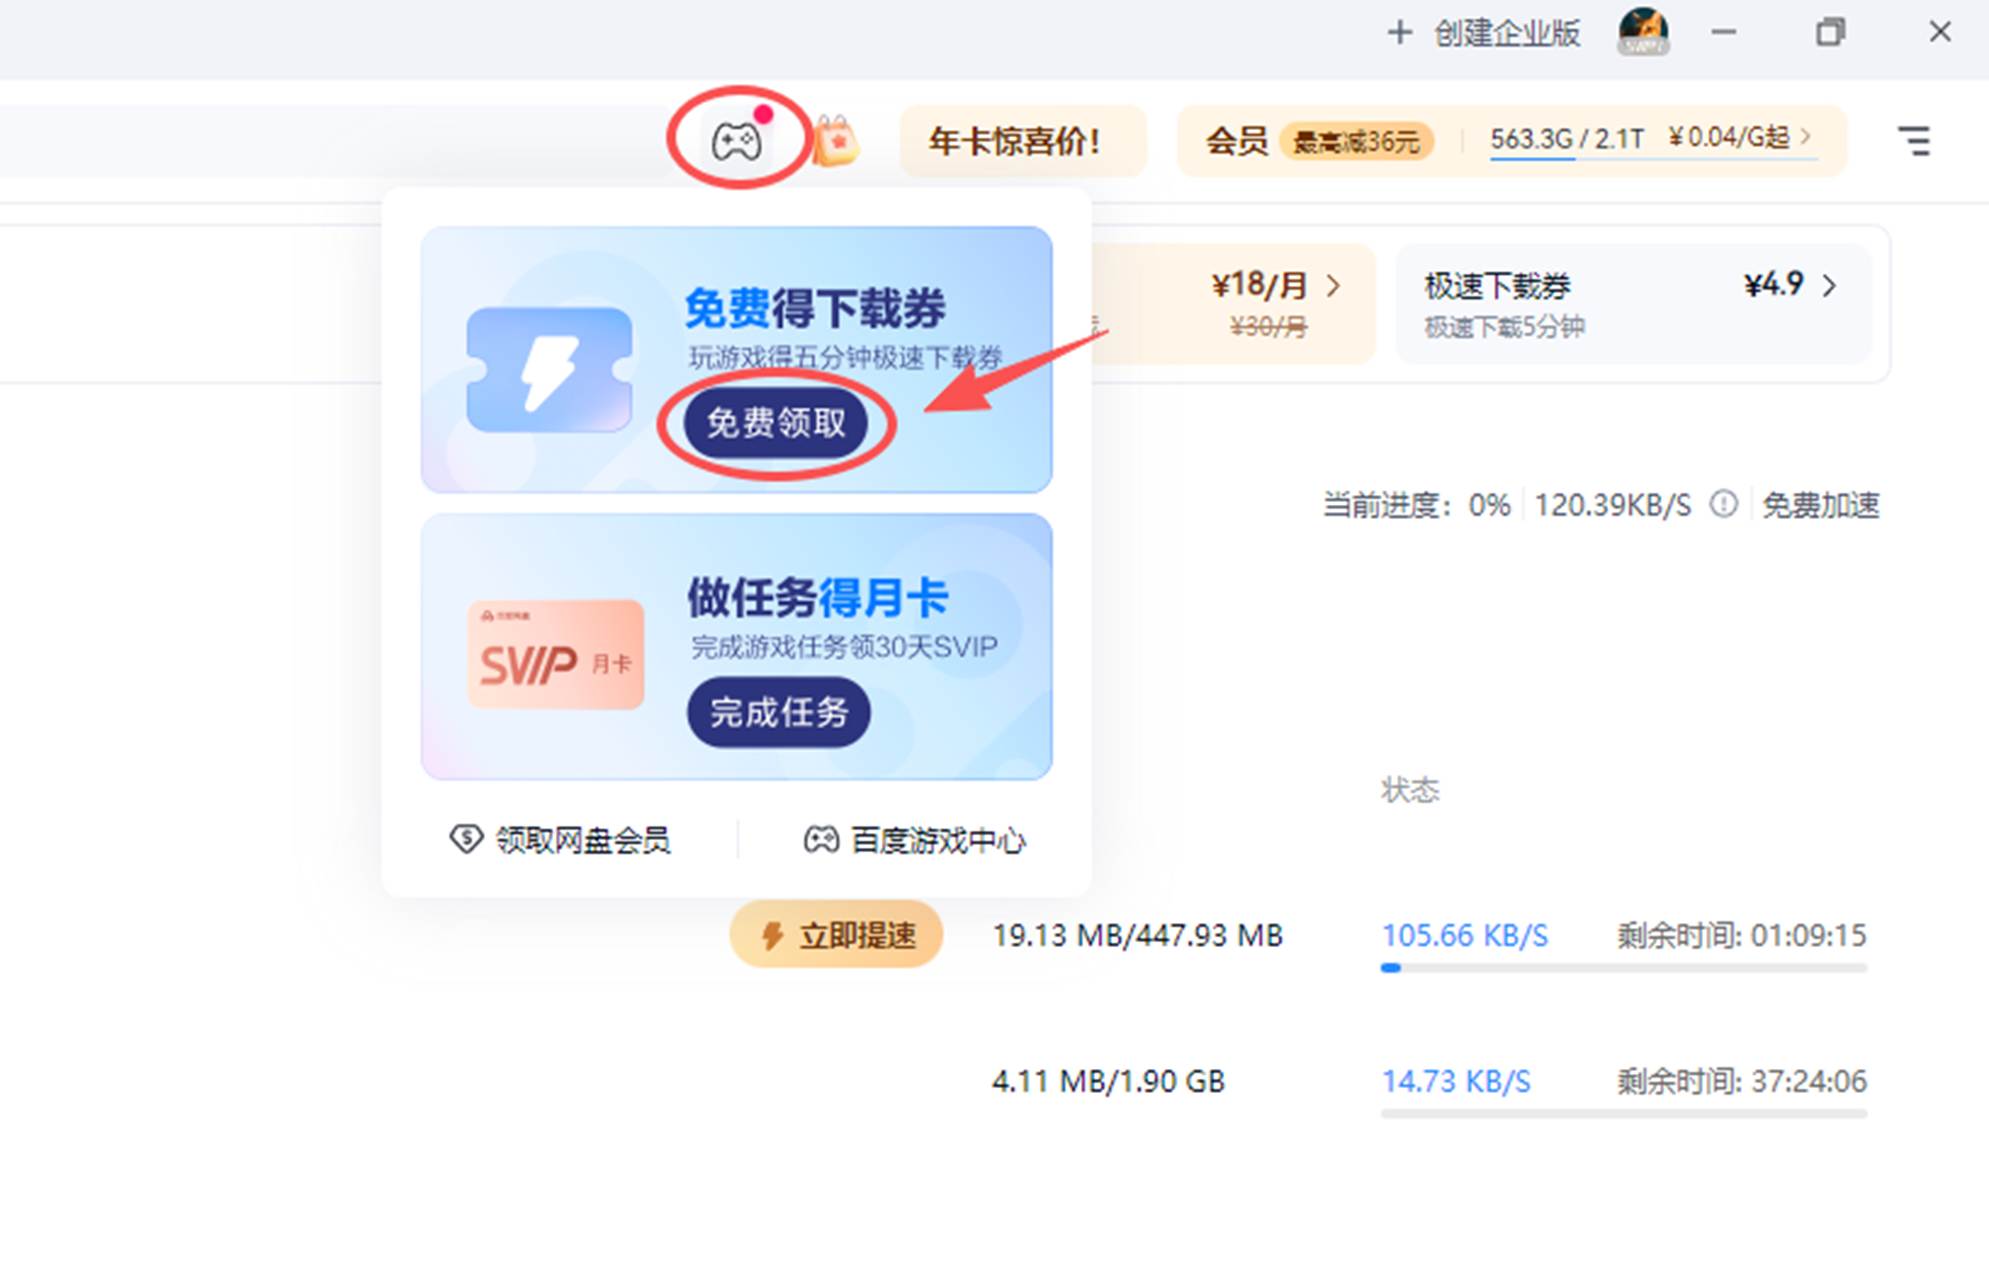Expand the 极速下载券 ¥4.9 offer
The height and width of the screenshot is (1284, 1989).
1832,286
